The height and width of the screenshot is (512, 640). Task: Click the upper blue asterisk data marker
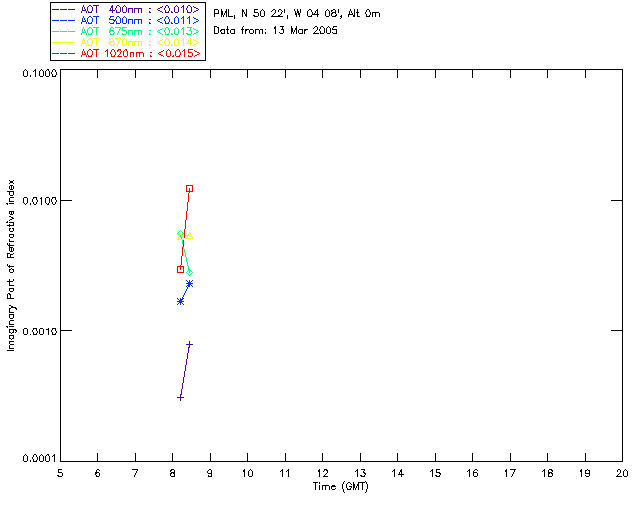tap(189, 284)
